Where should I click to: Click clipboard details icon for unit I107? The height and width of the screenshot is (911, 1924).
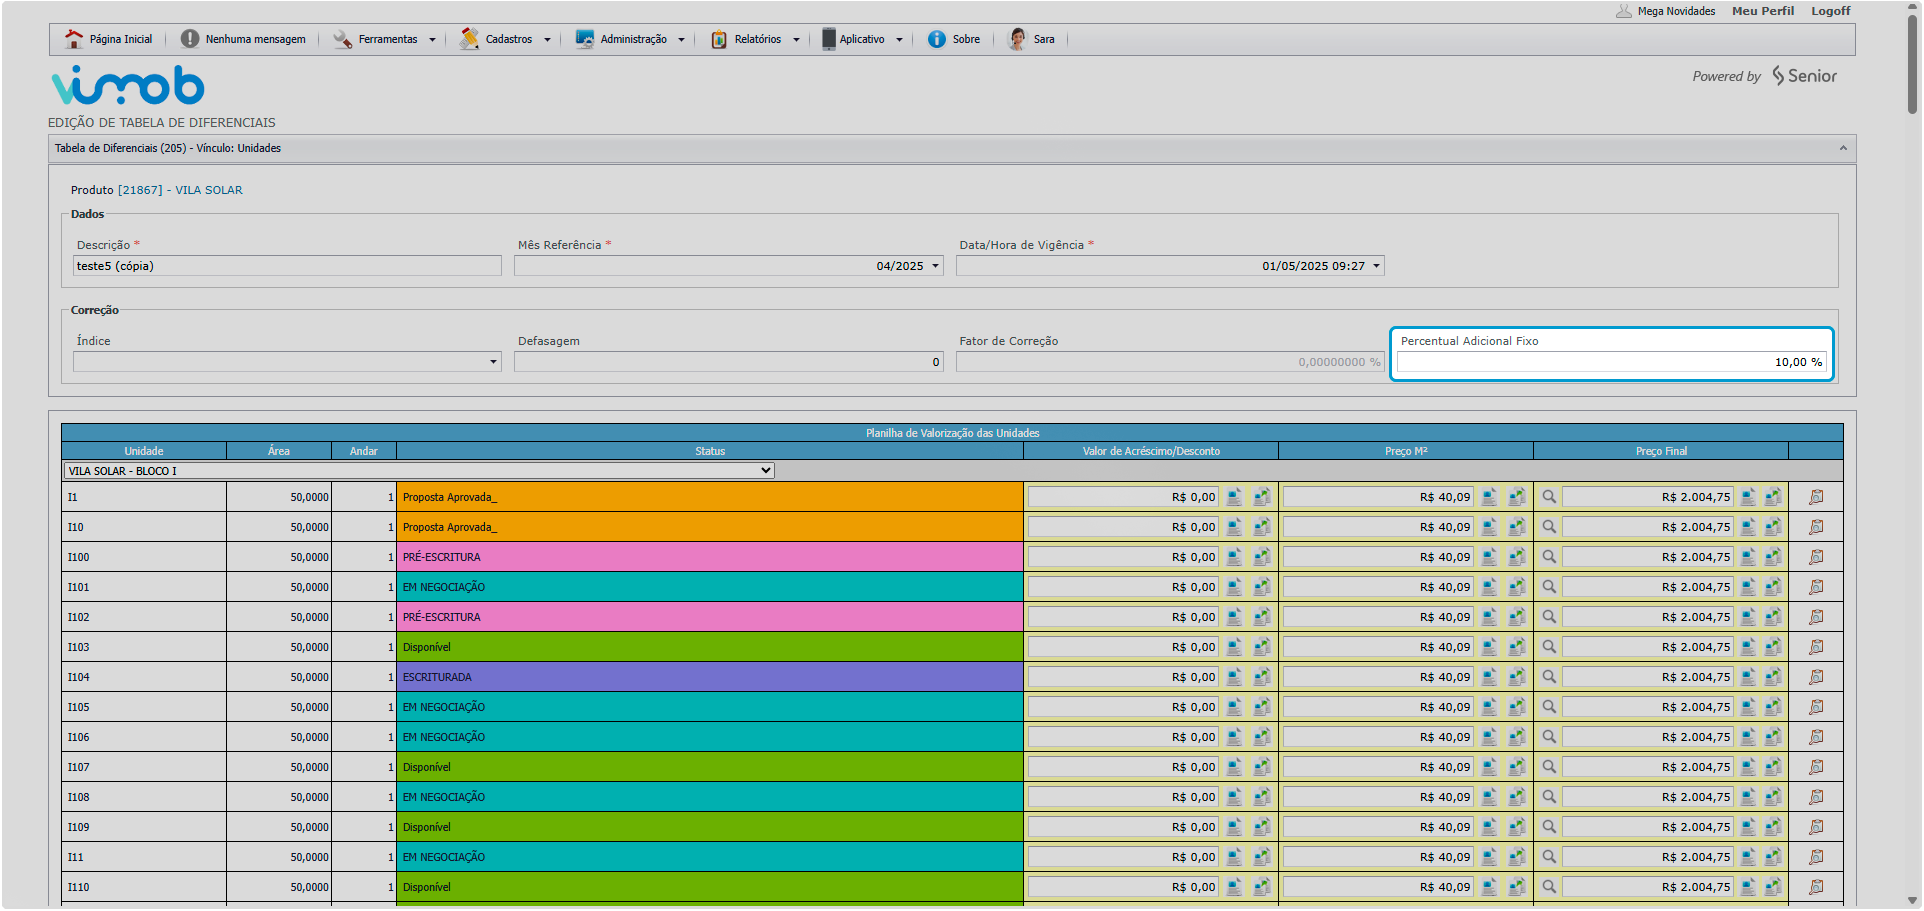tap(1816, 767)
